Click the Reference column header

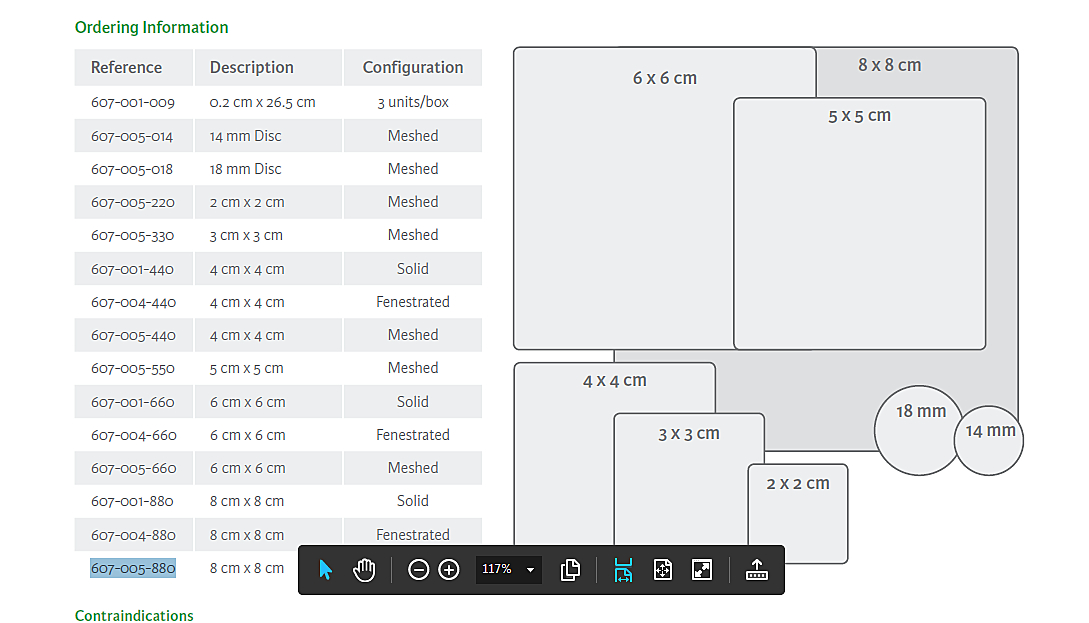126,68
